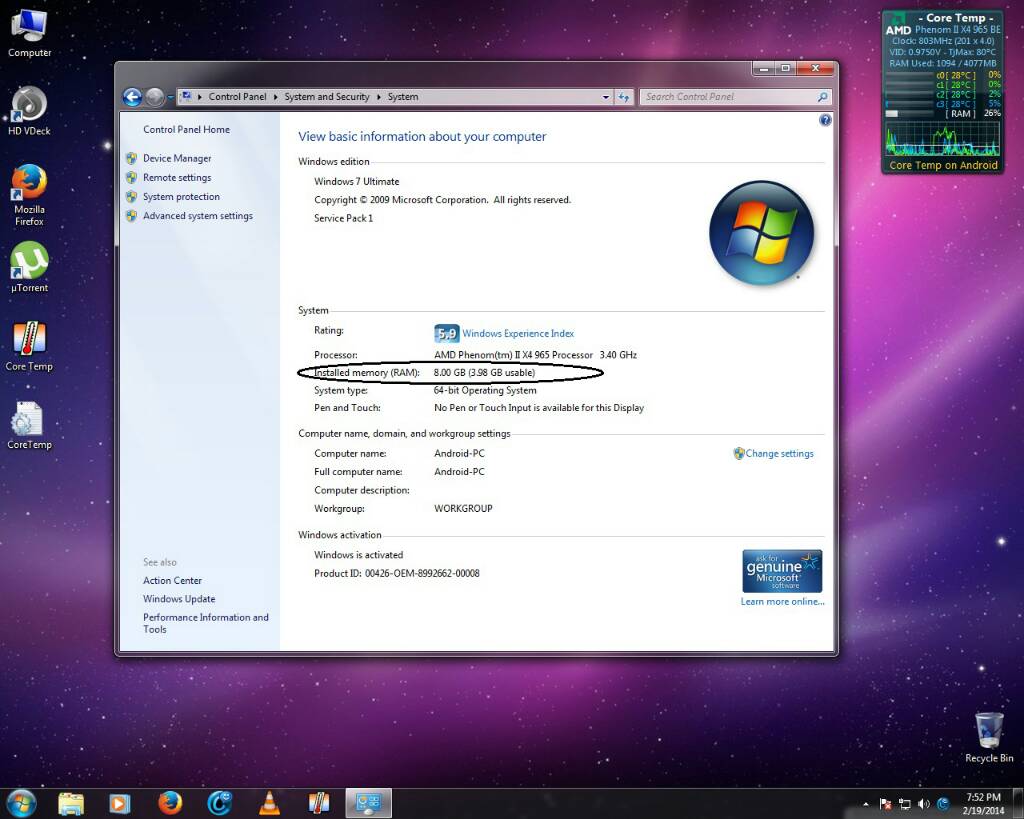Image resolution: width=1024 pixels, height=819 pixels.
Task: Launch VLC media player from the taskbar
Action: coord(269,803)
